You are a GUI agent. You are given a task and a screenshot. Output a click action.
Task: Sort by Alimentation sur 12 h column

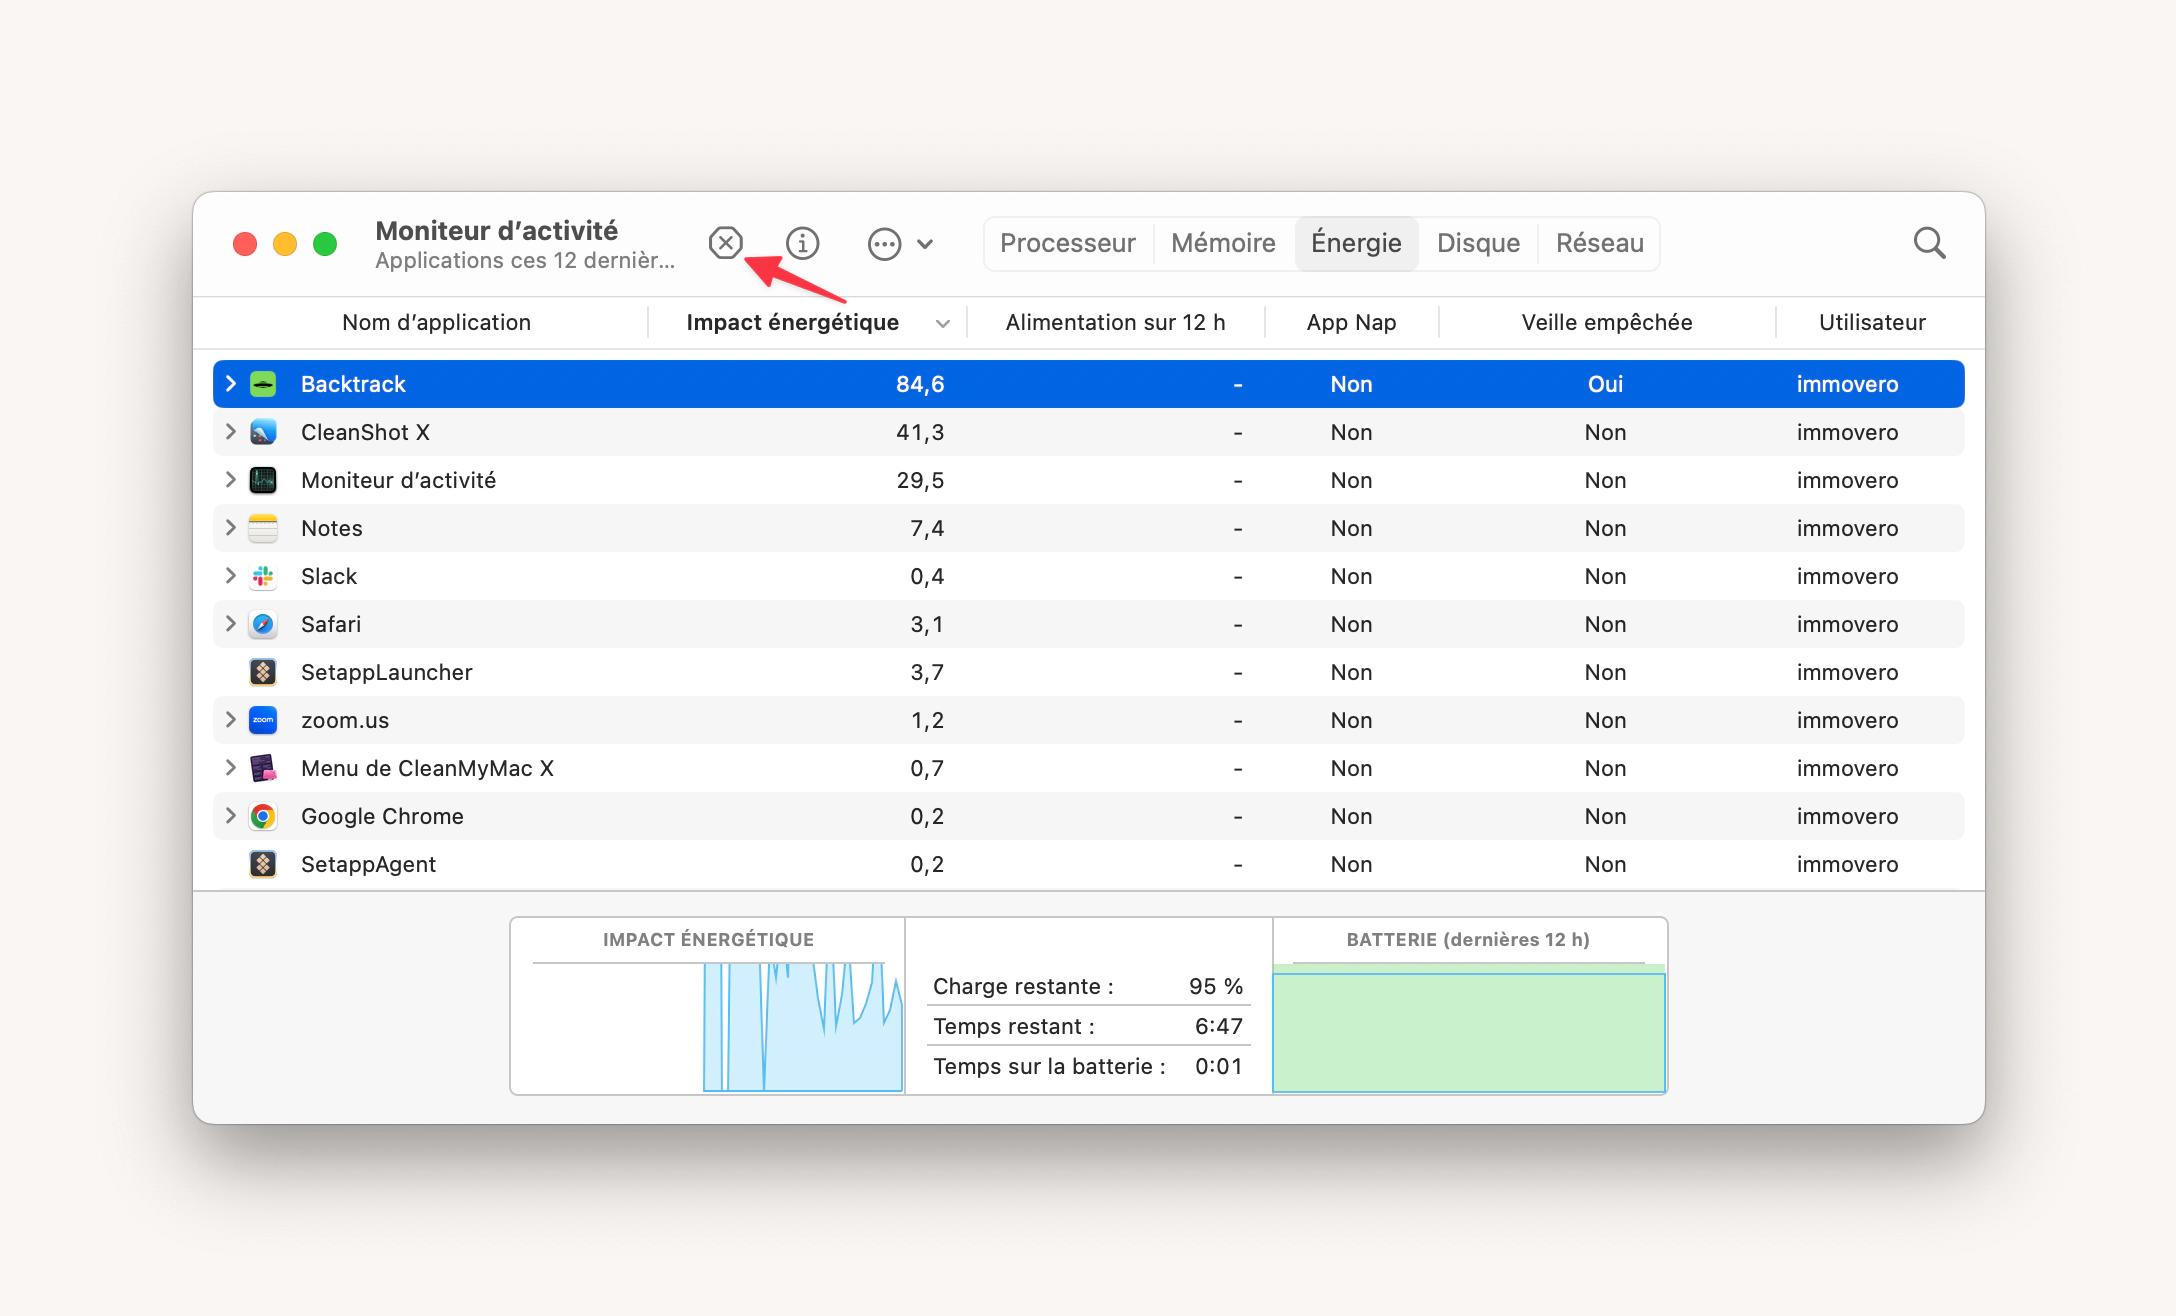[1115, 322]
